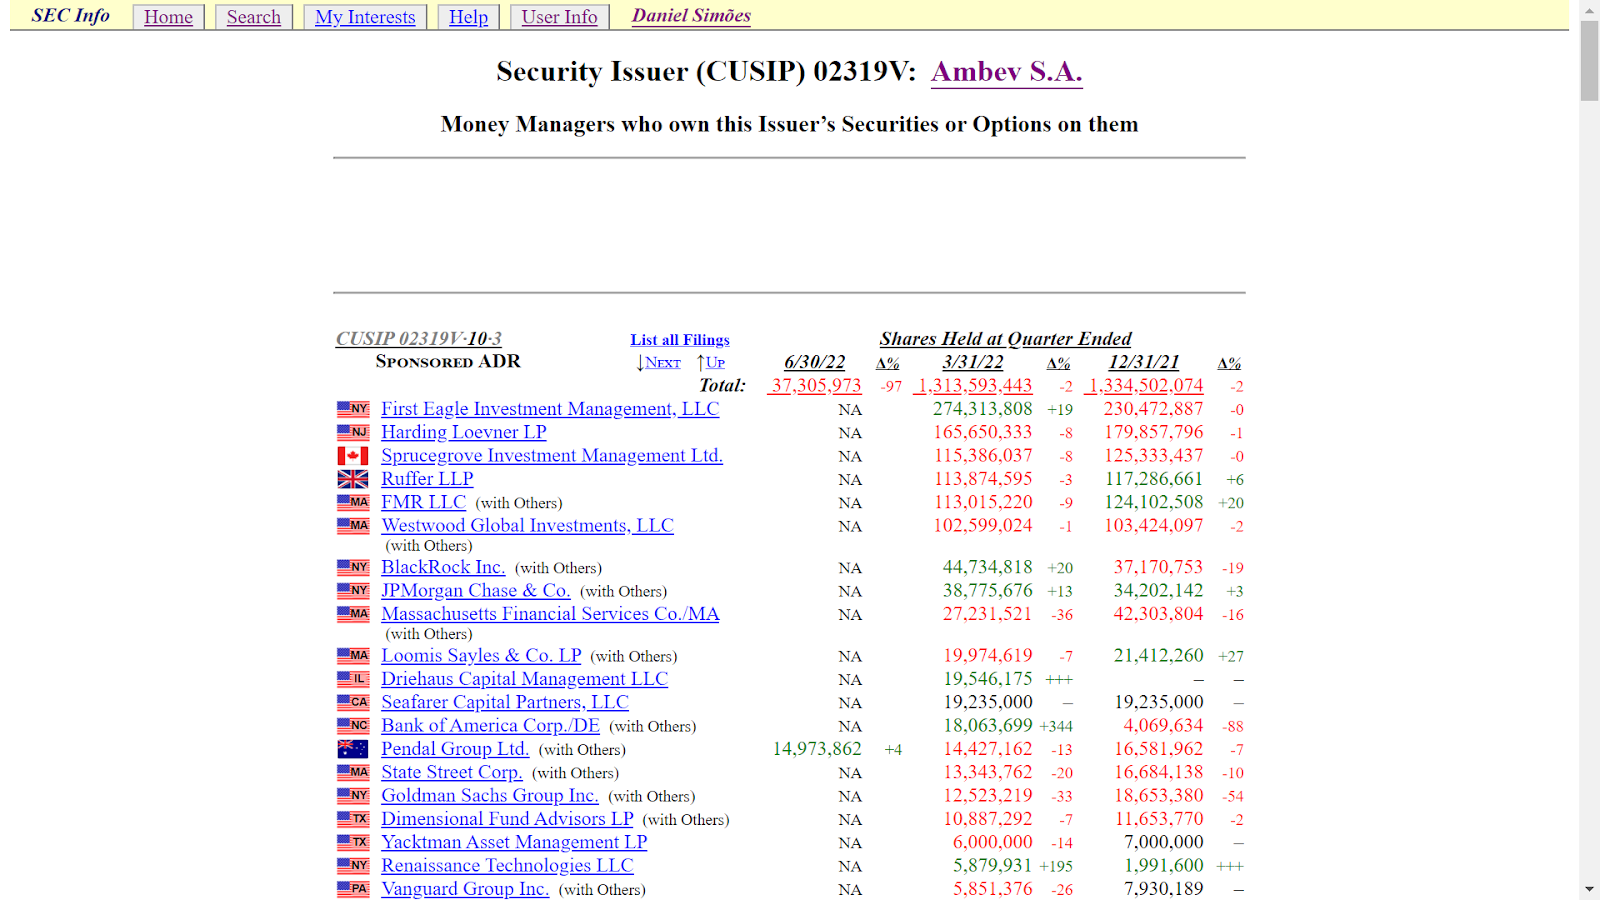Image resolution: width=1600 pixels, height=900 pixels.
Task: Sort by the 6/30/22 column header
Action: [815, 362]
